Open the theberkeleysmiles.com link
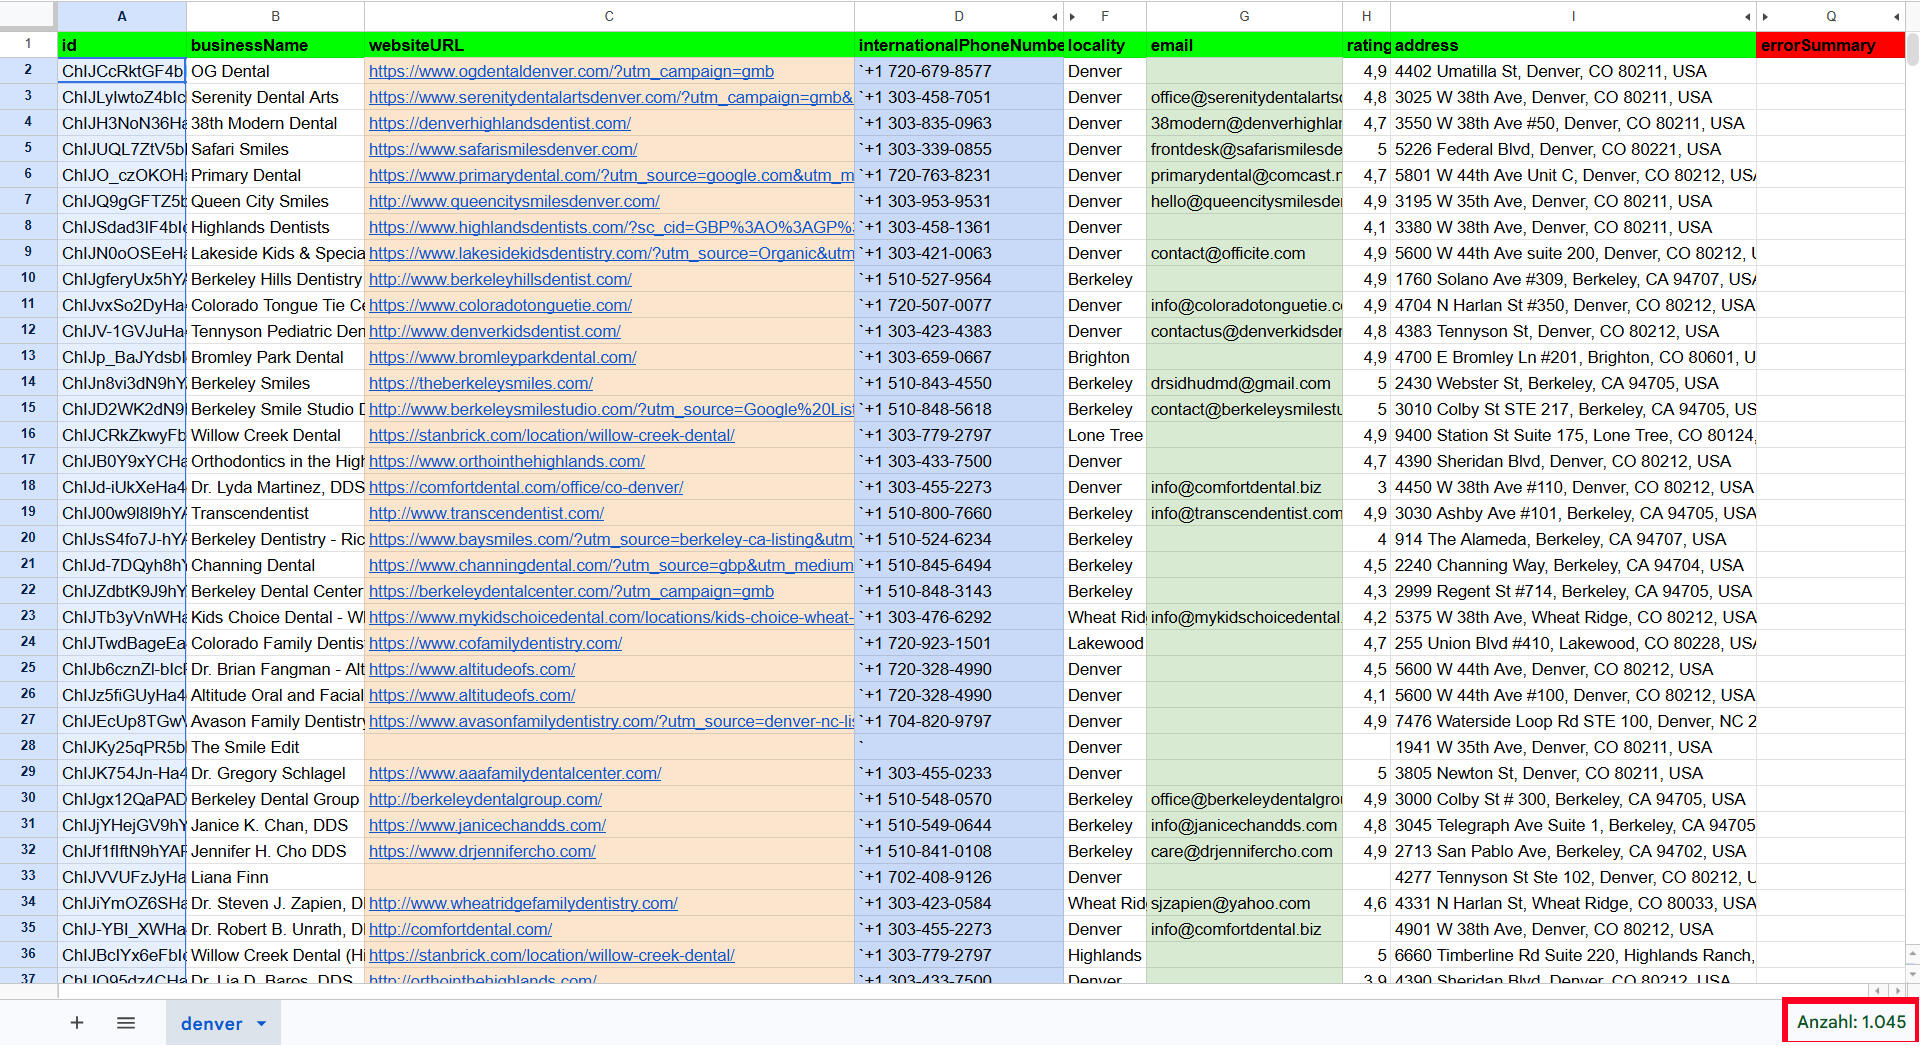Viewport: 1920px width, 1046px height. pyautogui.click(x=481, y=383)
